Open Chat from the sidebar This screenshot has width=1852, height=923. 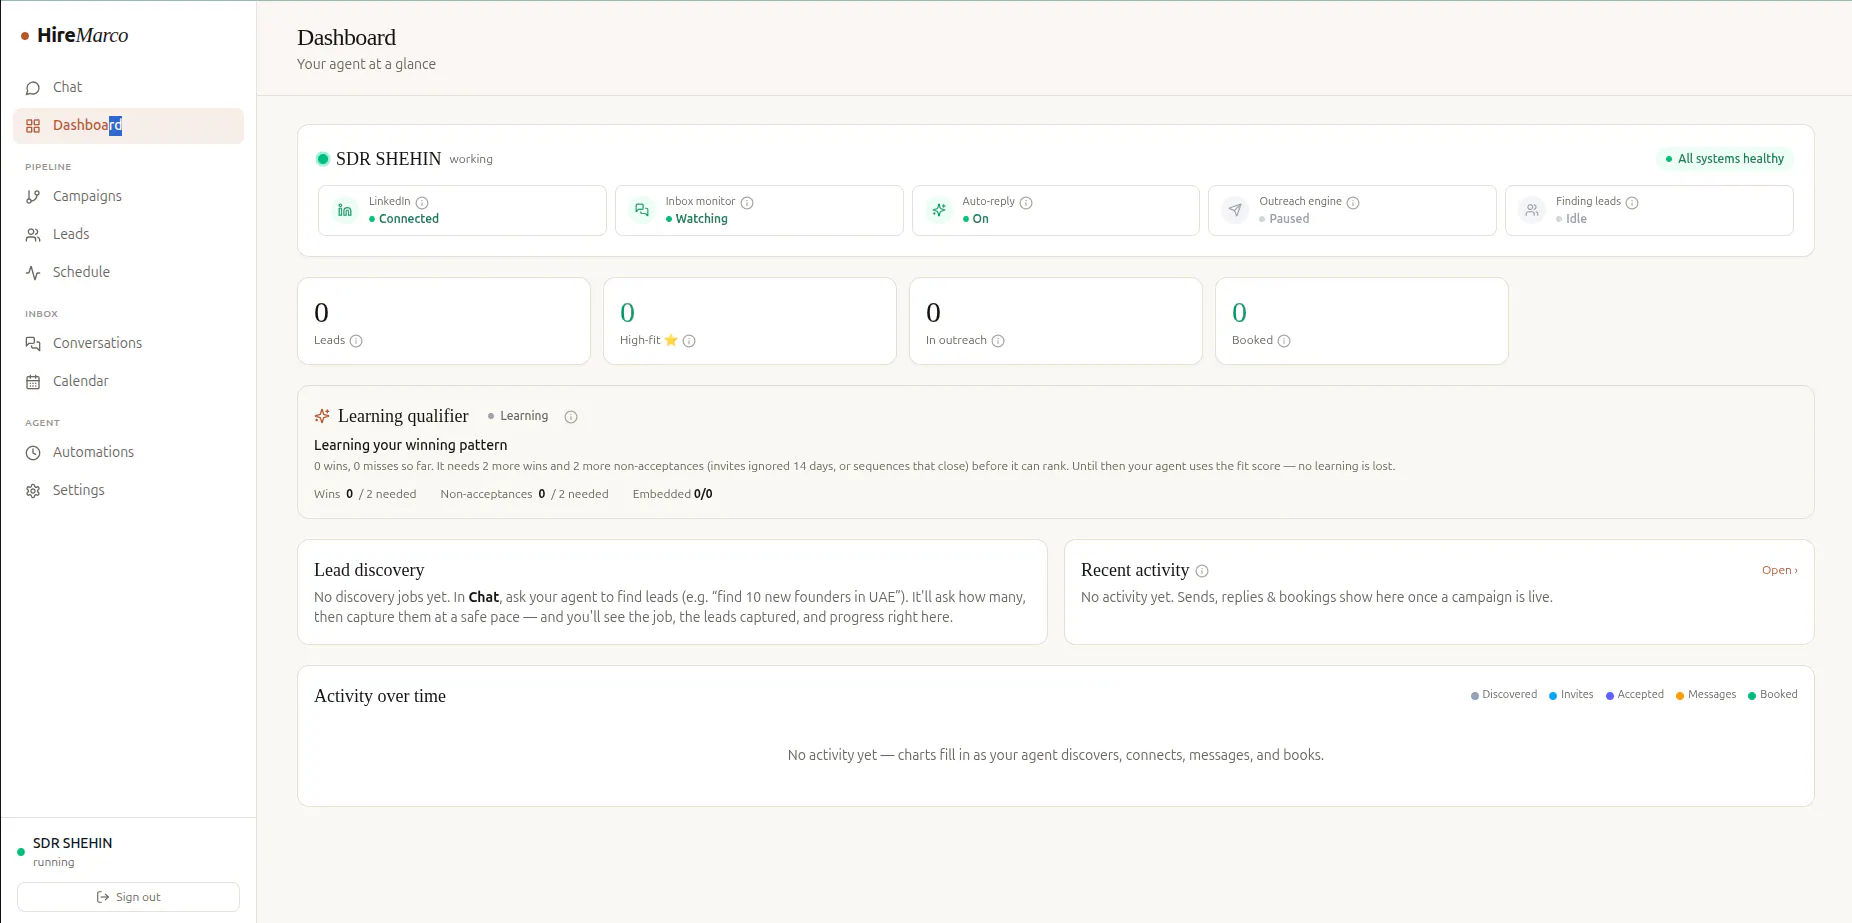pyautogui.click(x=128, y=87)
